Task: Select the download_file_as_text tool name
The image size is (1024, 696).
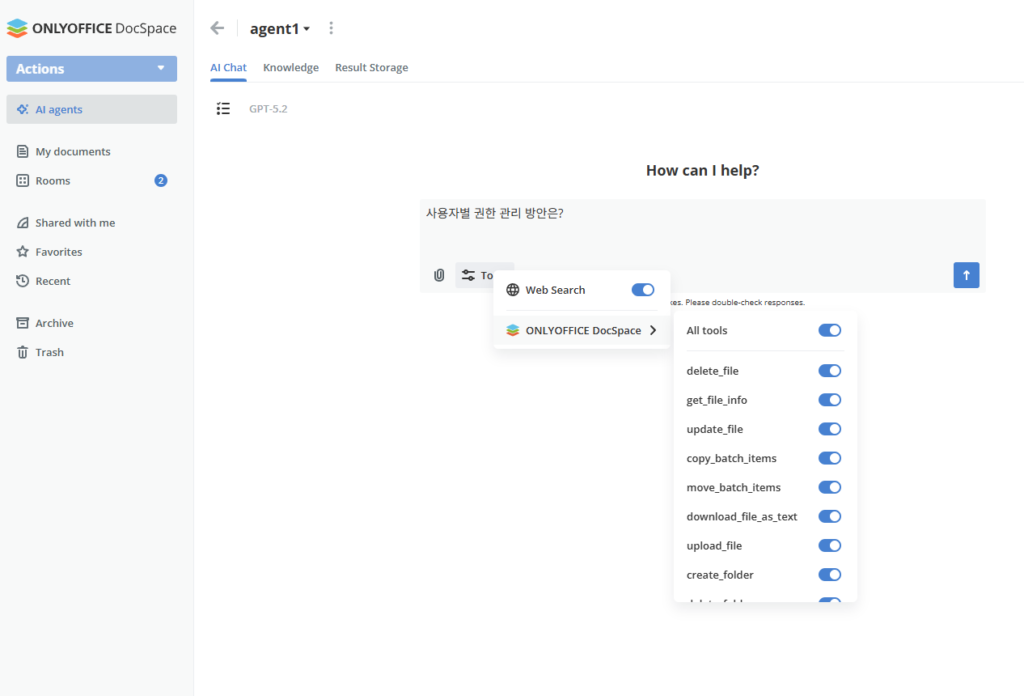Action: [x=742, y=516]
